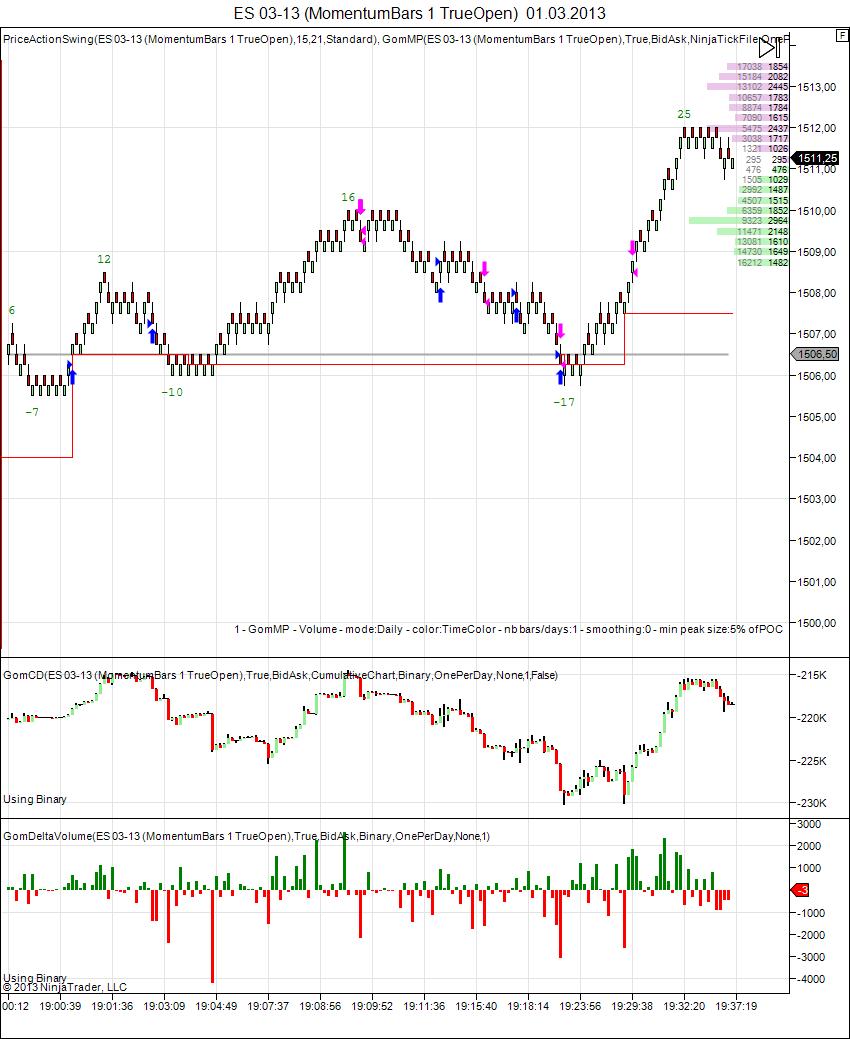The image size is (850, 1039).
Task: Select the swing low label -17
Action: 564,402
